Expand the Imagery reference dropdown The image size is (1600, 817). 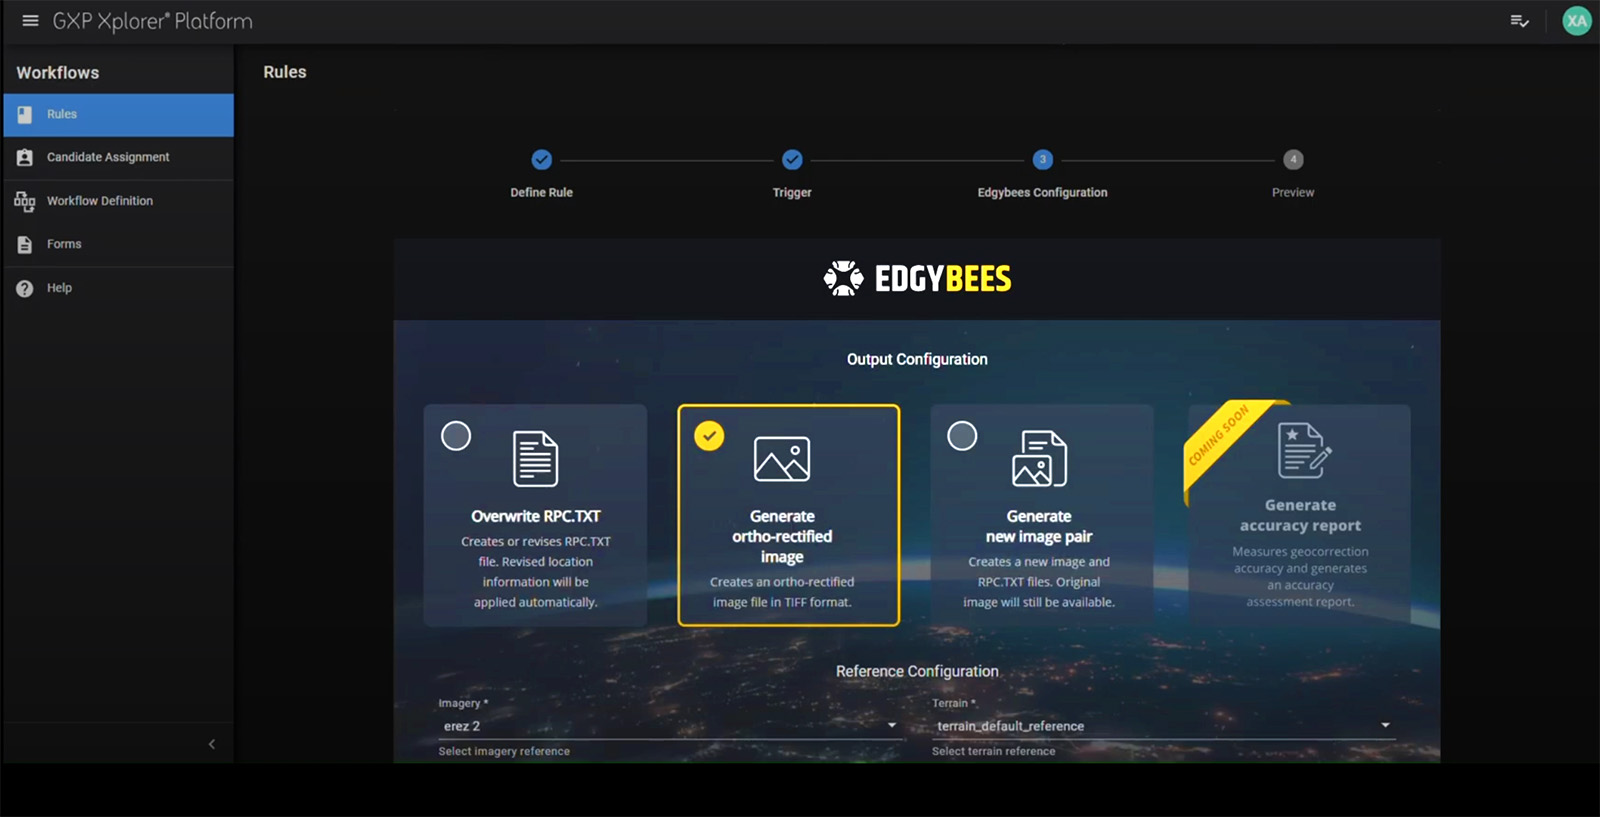(891, 726)
